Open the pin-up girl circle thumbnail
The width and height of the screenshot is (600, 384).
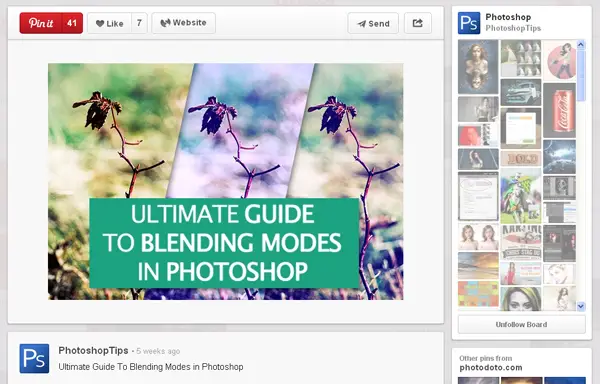click(x=559, y=61)
